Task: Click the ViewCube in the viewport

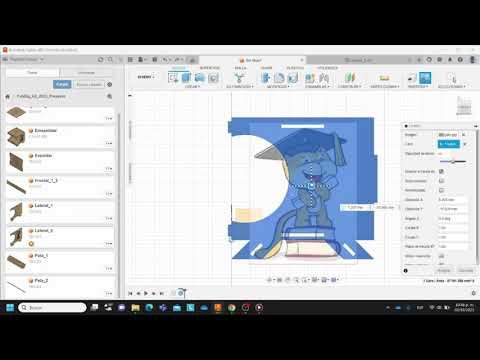Action: pos(464,107)
